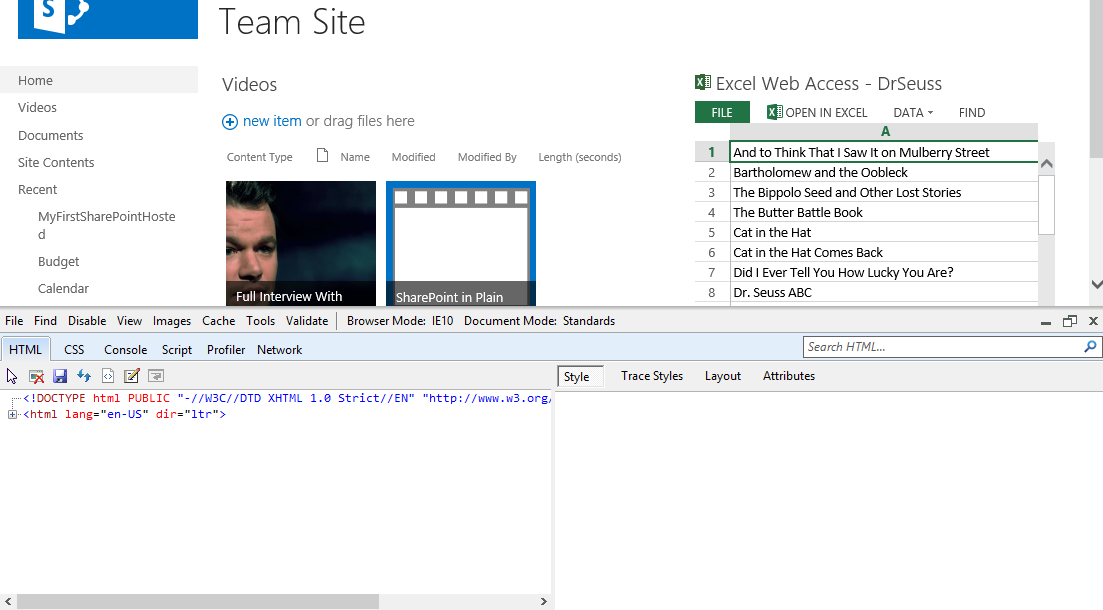Open the Full Interview With video thumbnail
This screenshot has height=610, width=1103.
click(300, 242)
